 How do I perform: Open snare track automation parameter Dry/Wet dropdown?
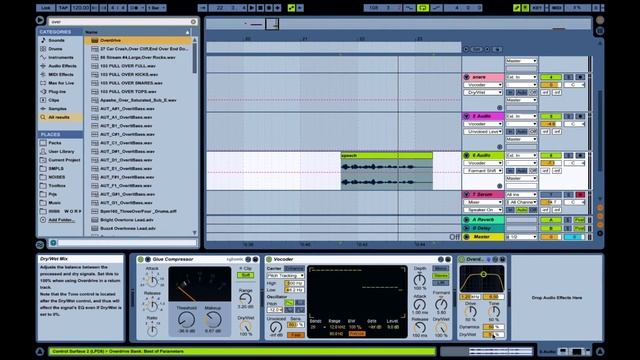point(483,93)
